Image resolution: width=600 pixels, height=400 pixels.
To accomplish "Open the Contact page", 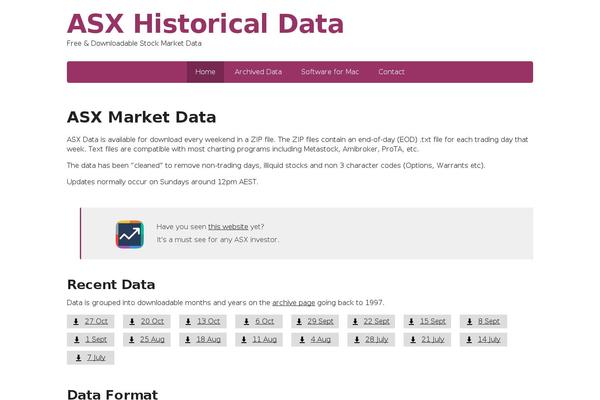I will click(391, 72).
